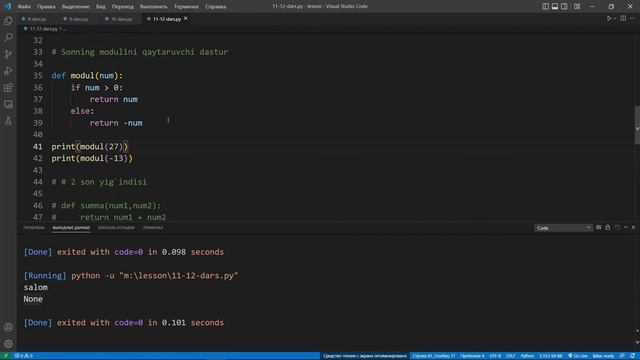Open the Вид menu
This screenshot has width=640, height=360.
(100, 7)
